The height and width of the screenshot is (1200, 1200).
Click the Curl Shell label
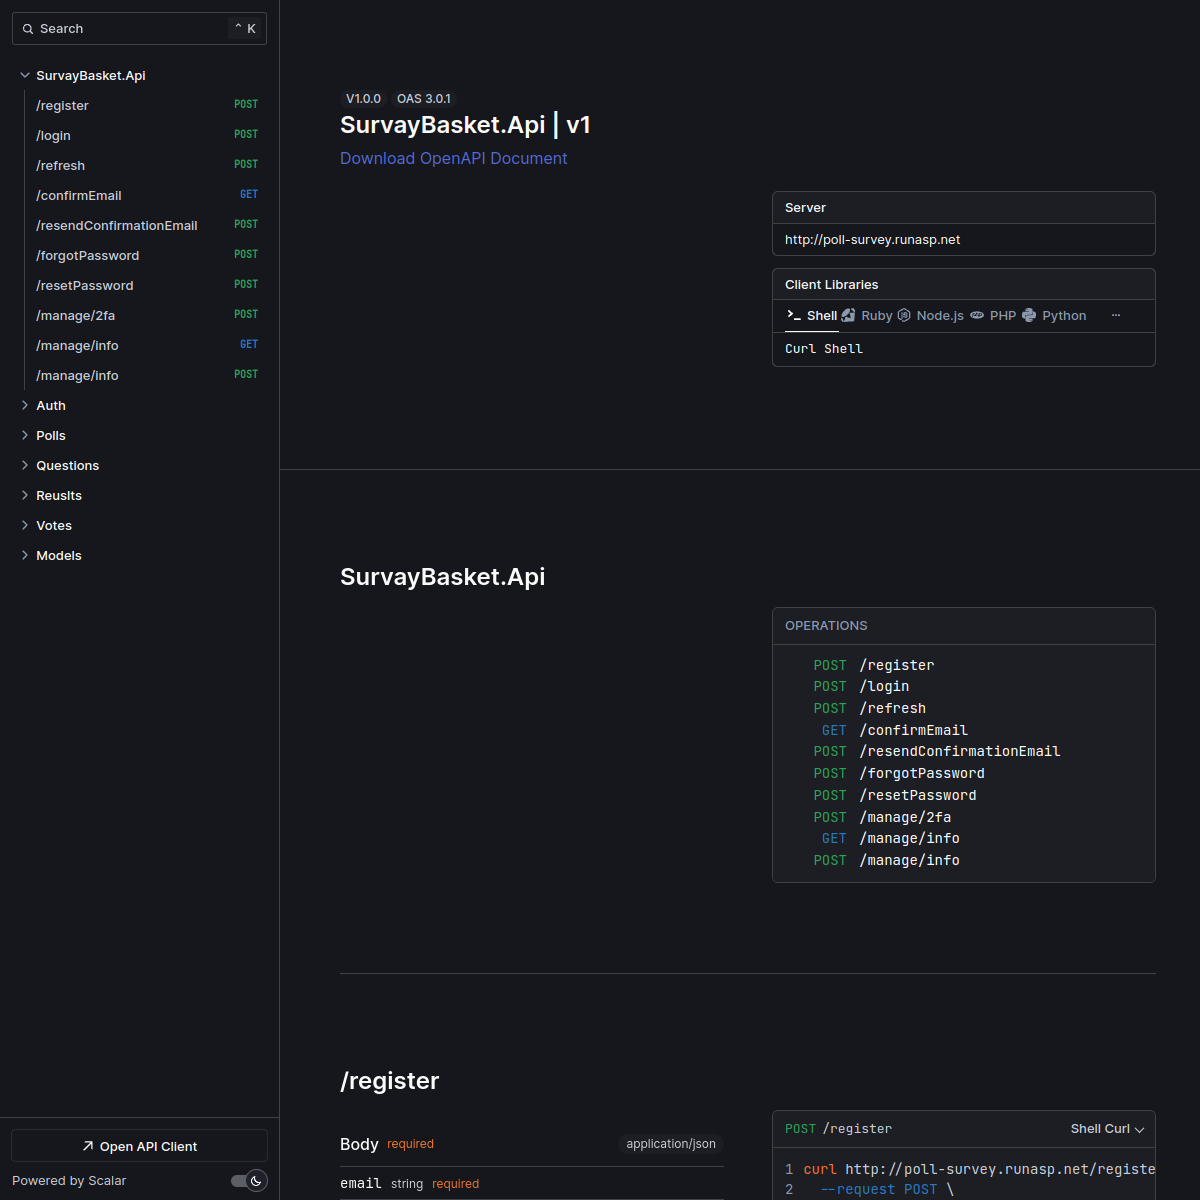[x=824, y=349]
